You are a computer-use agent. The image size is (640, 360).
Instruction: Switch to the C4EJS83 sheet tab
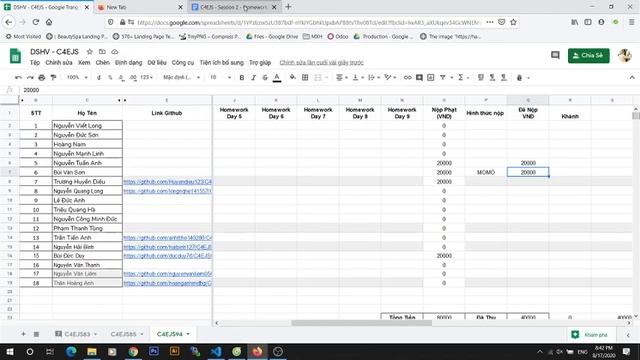(77, 334)
